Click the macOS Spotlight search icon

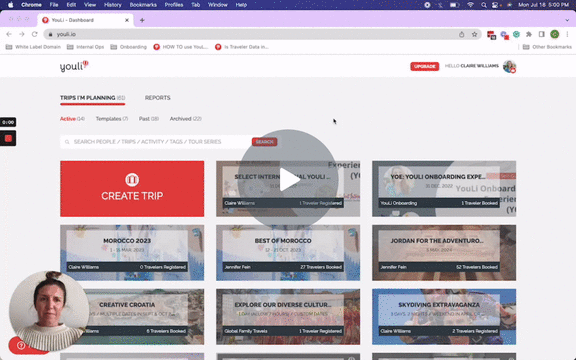pyautogui.click(x=484, y=5)
